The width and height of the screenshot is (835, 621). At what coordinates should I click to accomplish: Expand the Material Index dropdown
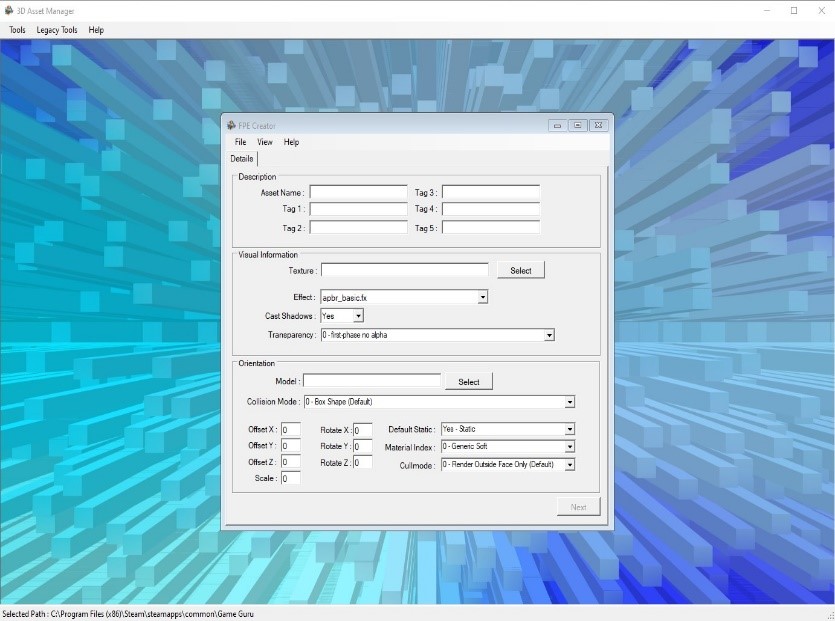tap(570, 447)
